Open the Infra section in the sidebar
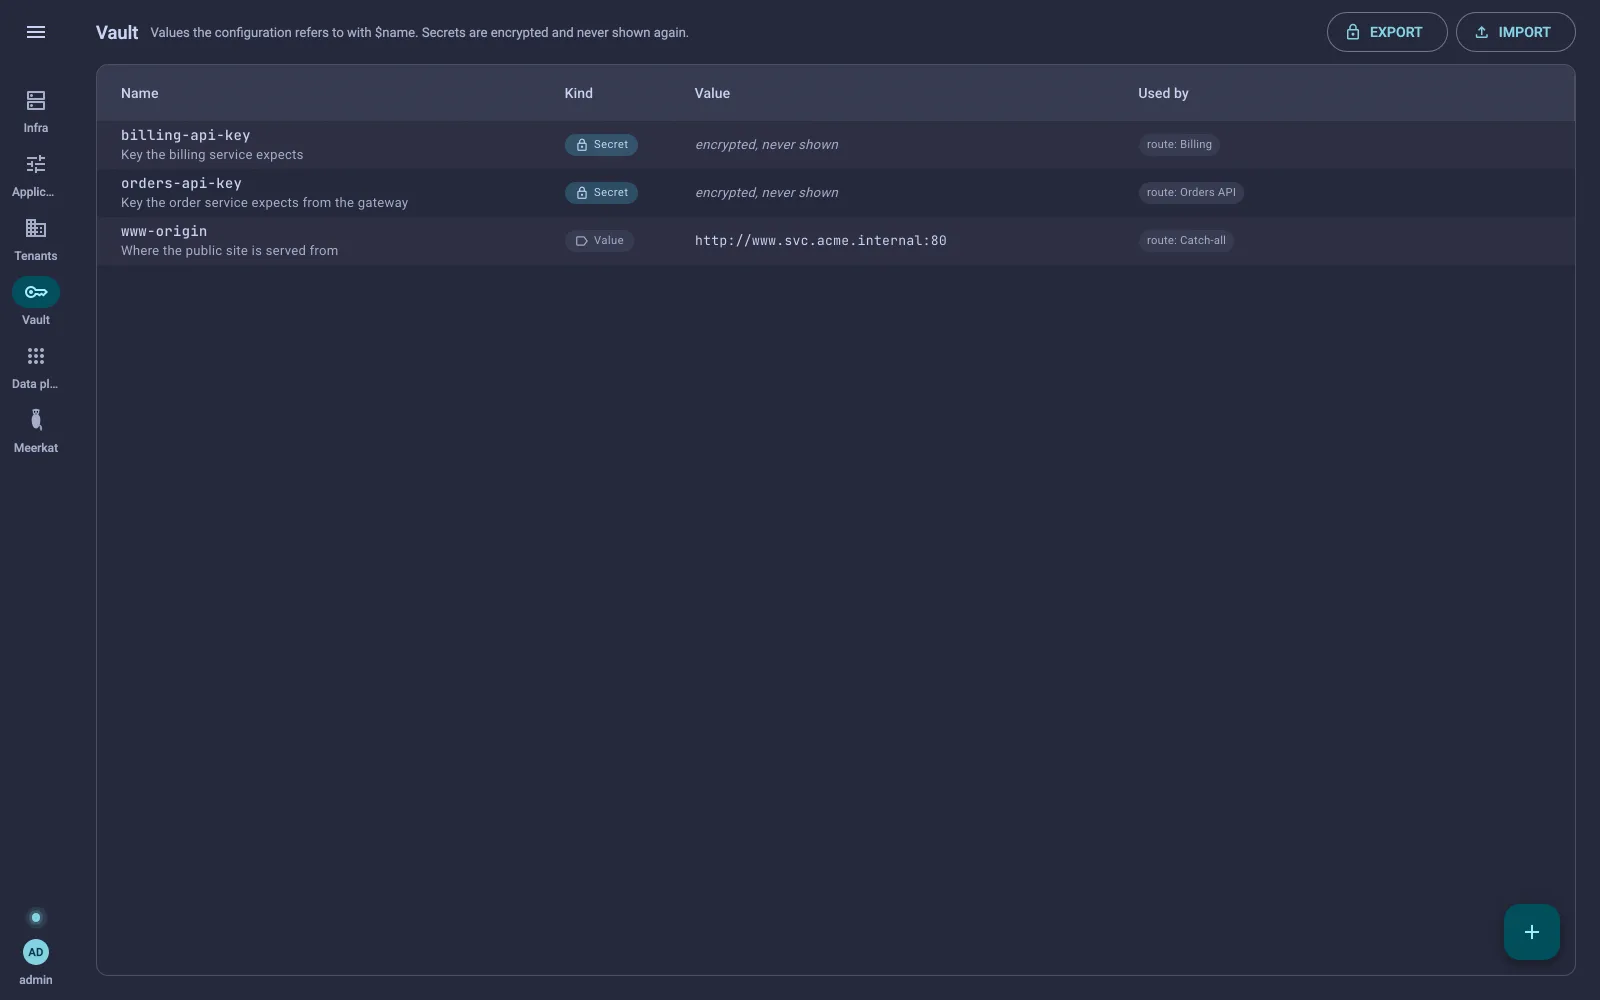 coord(36,111)
